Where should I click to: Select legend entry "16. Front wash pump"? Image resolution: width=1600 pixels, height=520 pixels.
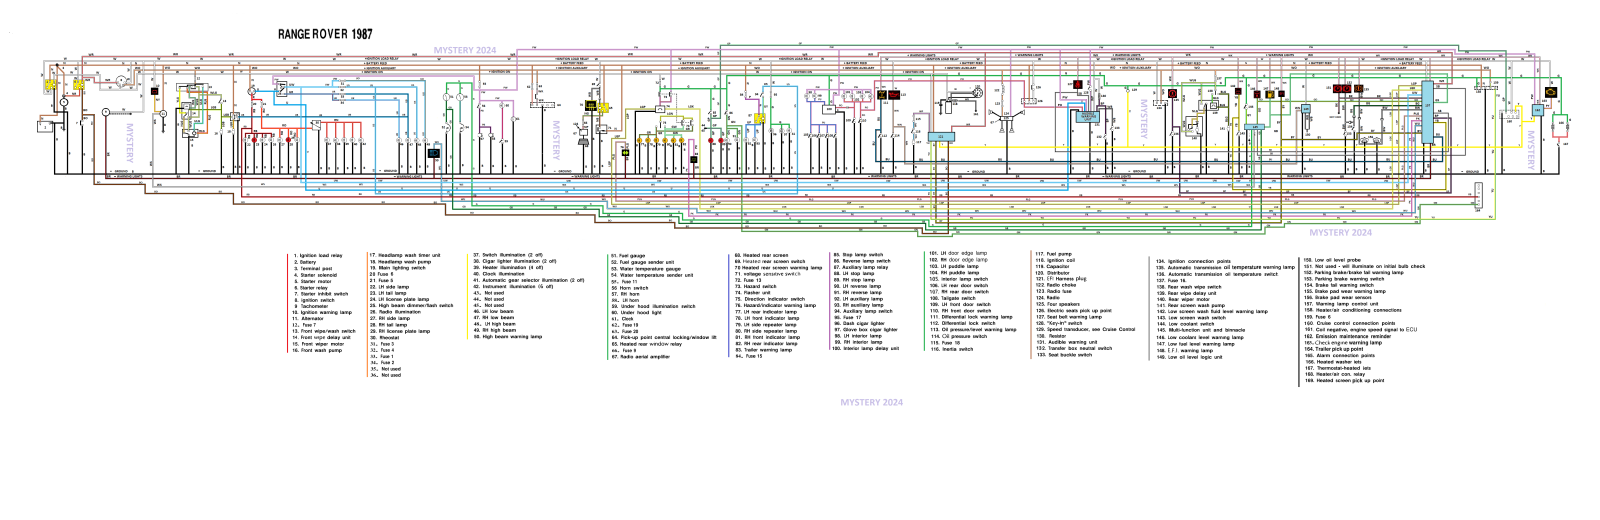317,350
